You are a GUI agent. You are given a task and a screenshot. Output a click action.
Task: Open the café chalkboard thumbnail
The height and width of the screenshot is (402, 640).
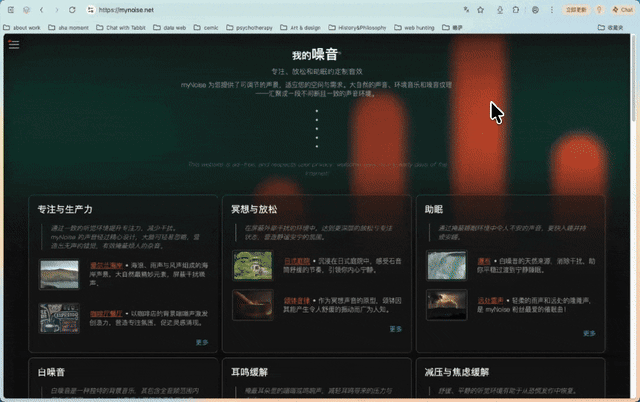pos(59,318)
